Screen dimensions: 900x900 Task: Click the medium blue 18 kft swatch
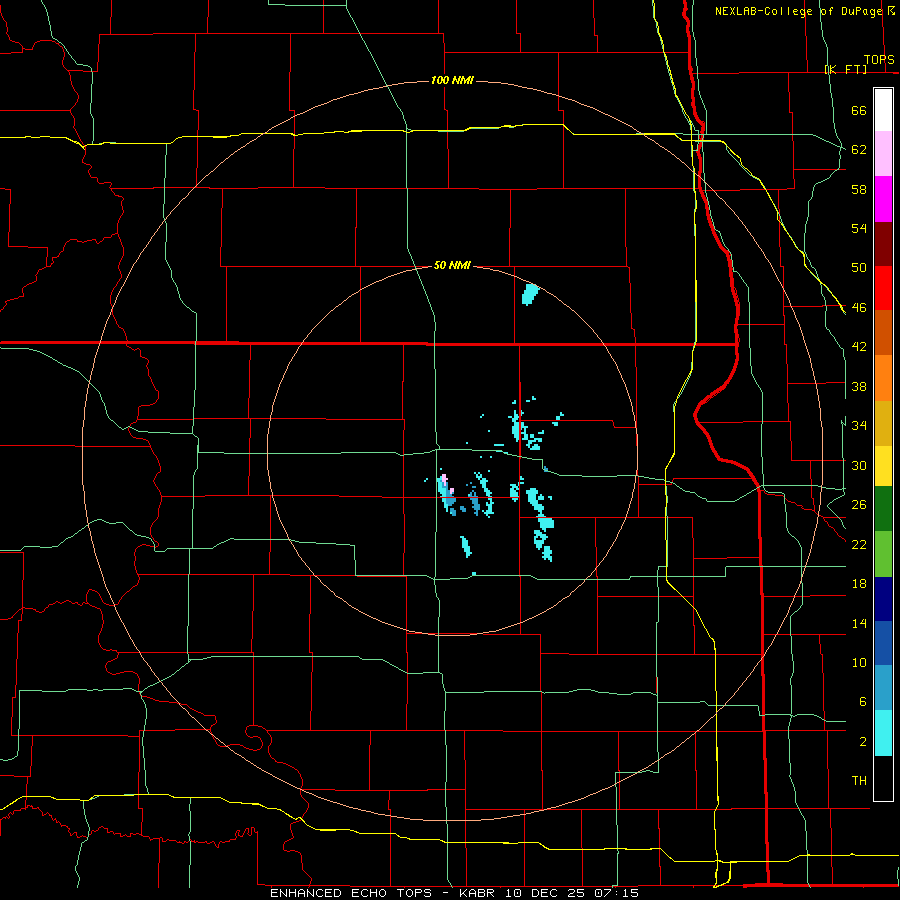pyautogui.click(x=883, y=643)
